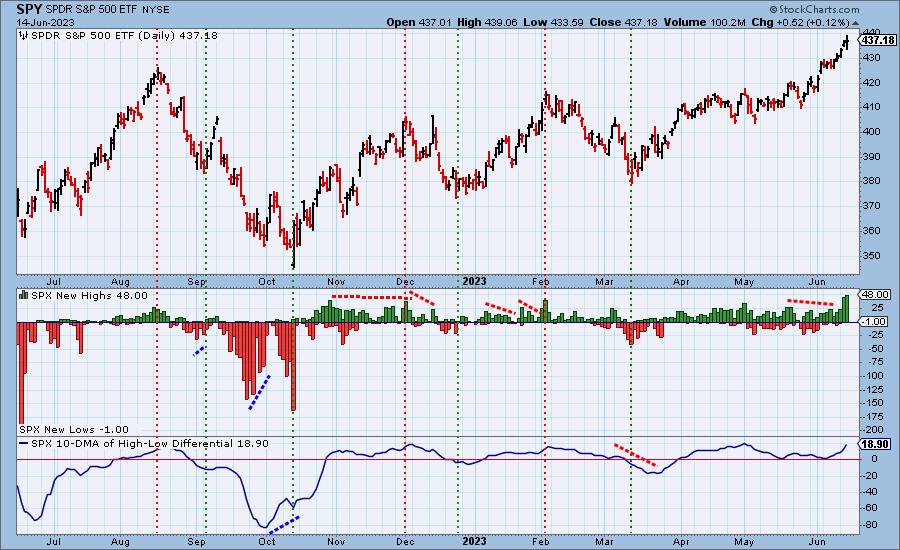This screenshot has height=550, width=900.
Task: Click the bold 2023 label under the price panel
Action: [474, 281]
